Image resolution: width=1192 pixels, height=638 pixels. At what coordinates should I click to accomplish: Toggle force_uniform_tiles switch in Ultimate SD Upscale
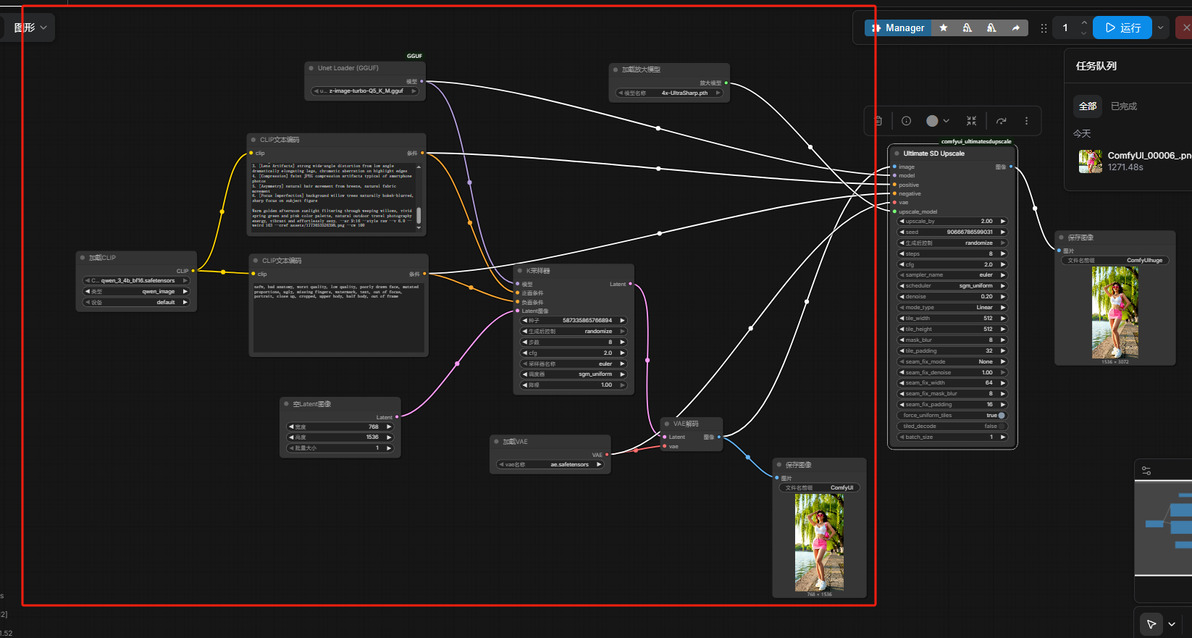coord(1001,416)
